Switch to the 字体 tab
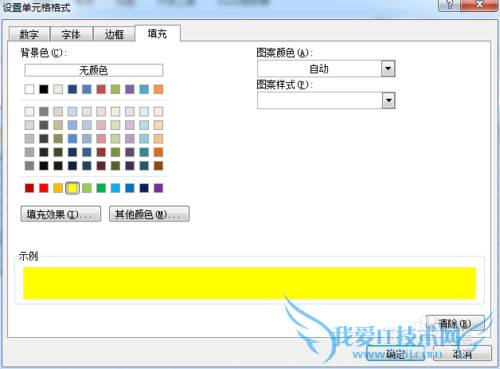500x369 pixels. coord(71,34)
